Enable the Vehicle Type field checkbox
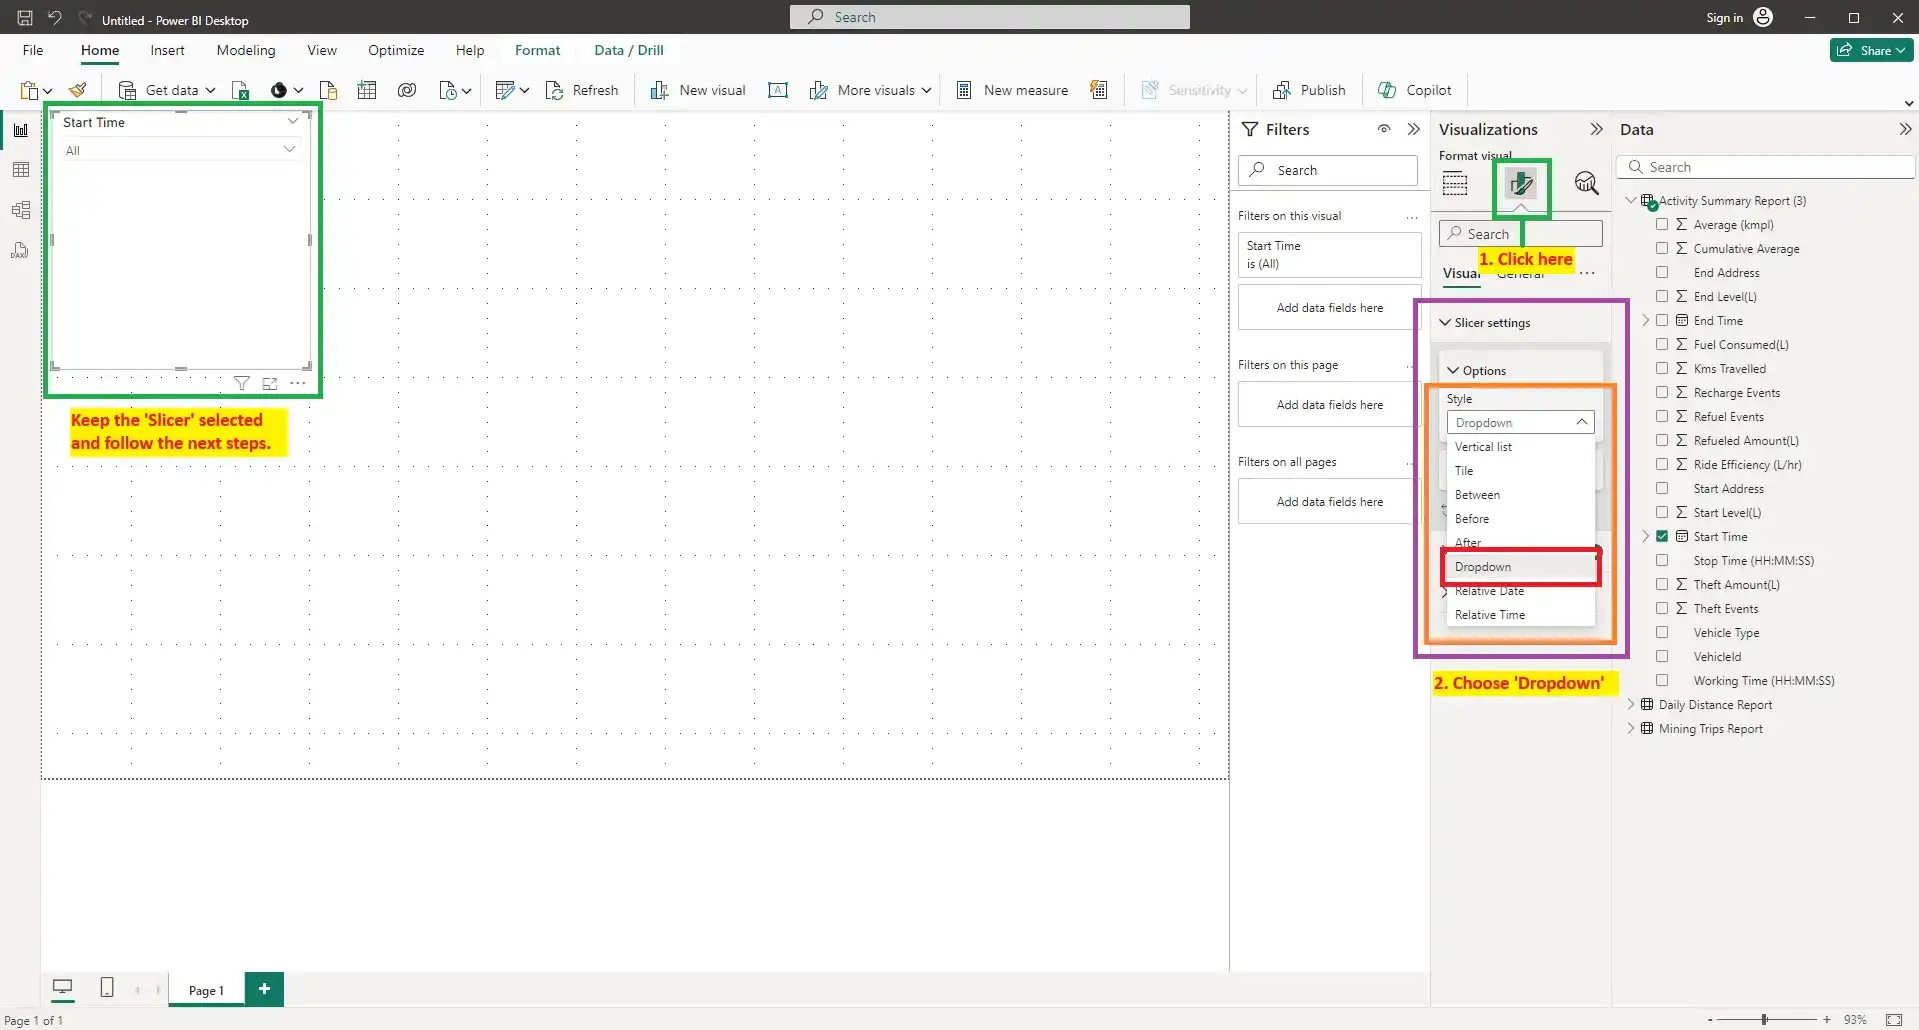The image size is (1919, 1030). (x=1662, y=633)
